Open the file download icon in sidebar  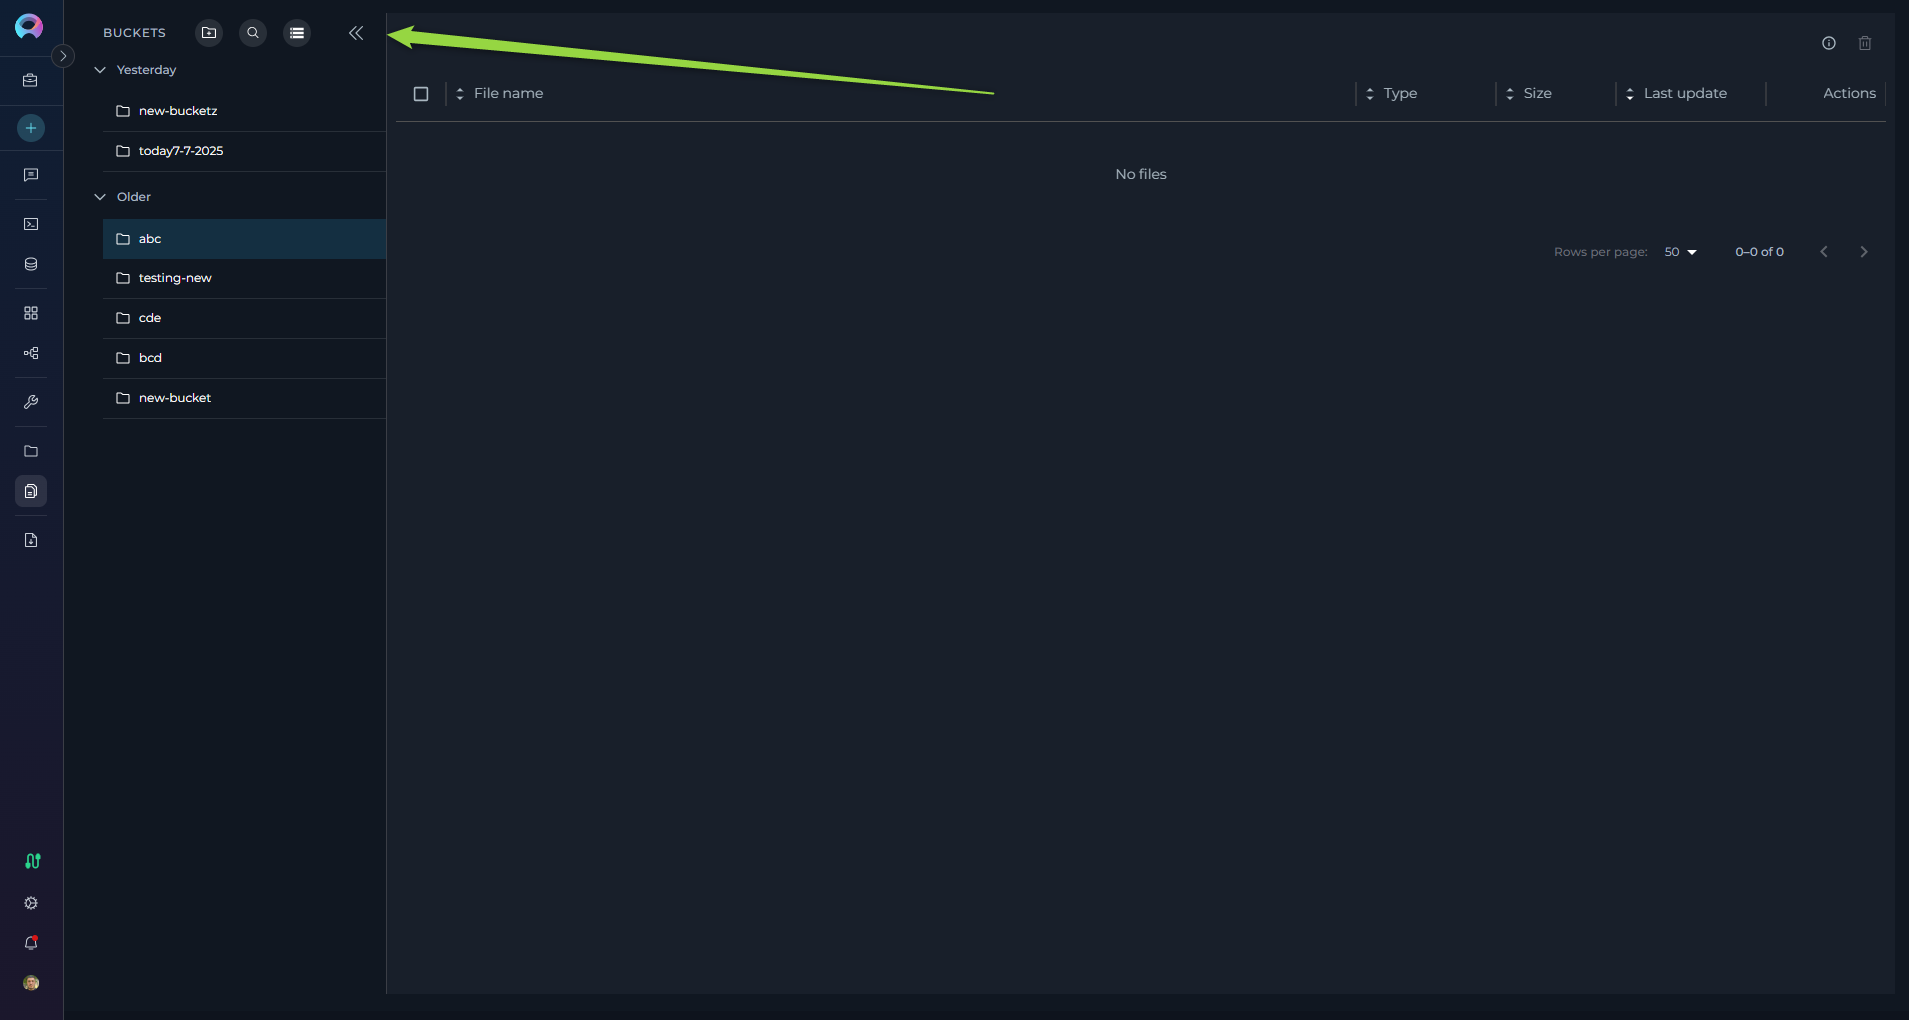pos(31,540)
